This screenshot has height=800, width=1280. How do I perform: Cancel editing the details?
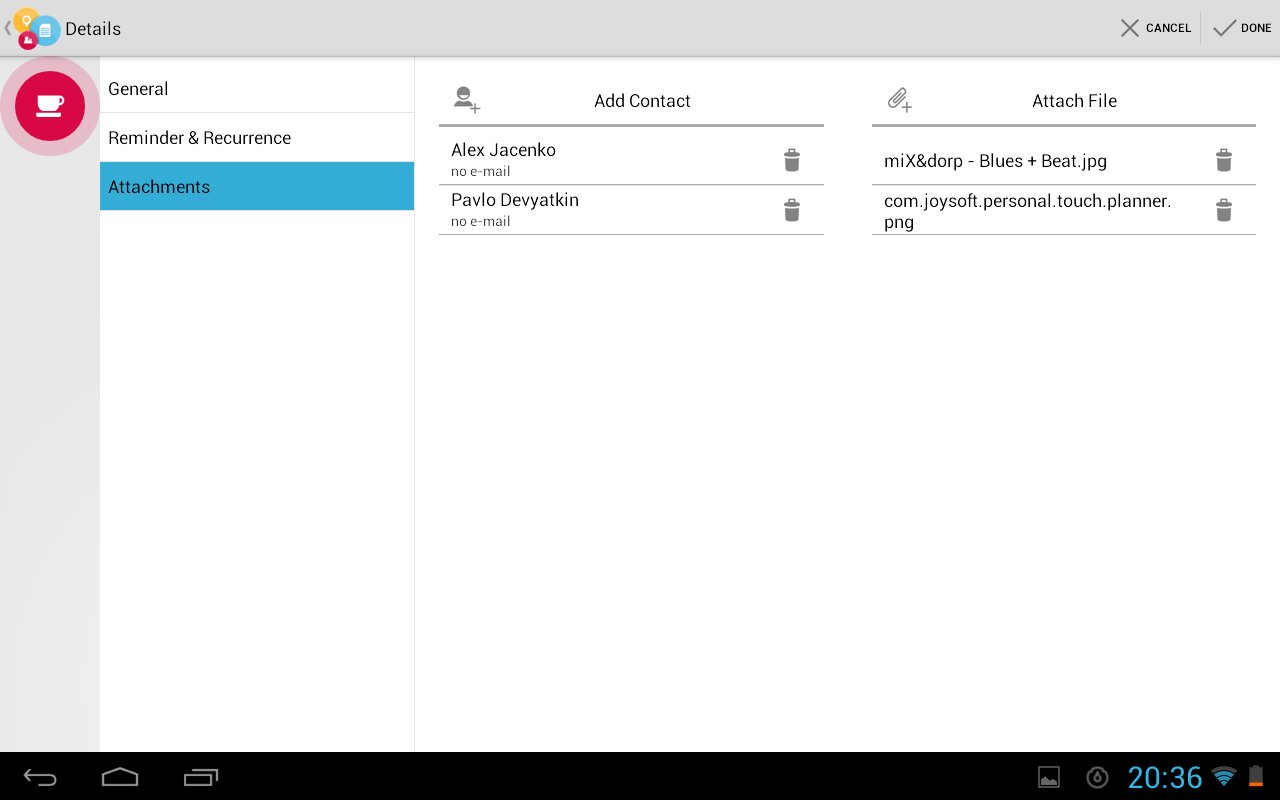pyautogui.click(x=1156, y=28)
